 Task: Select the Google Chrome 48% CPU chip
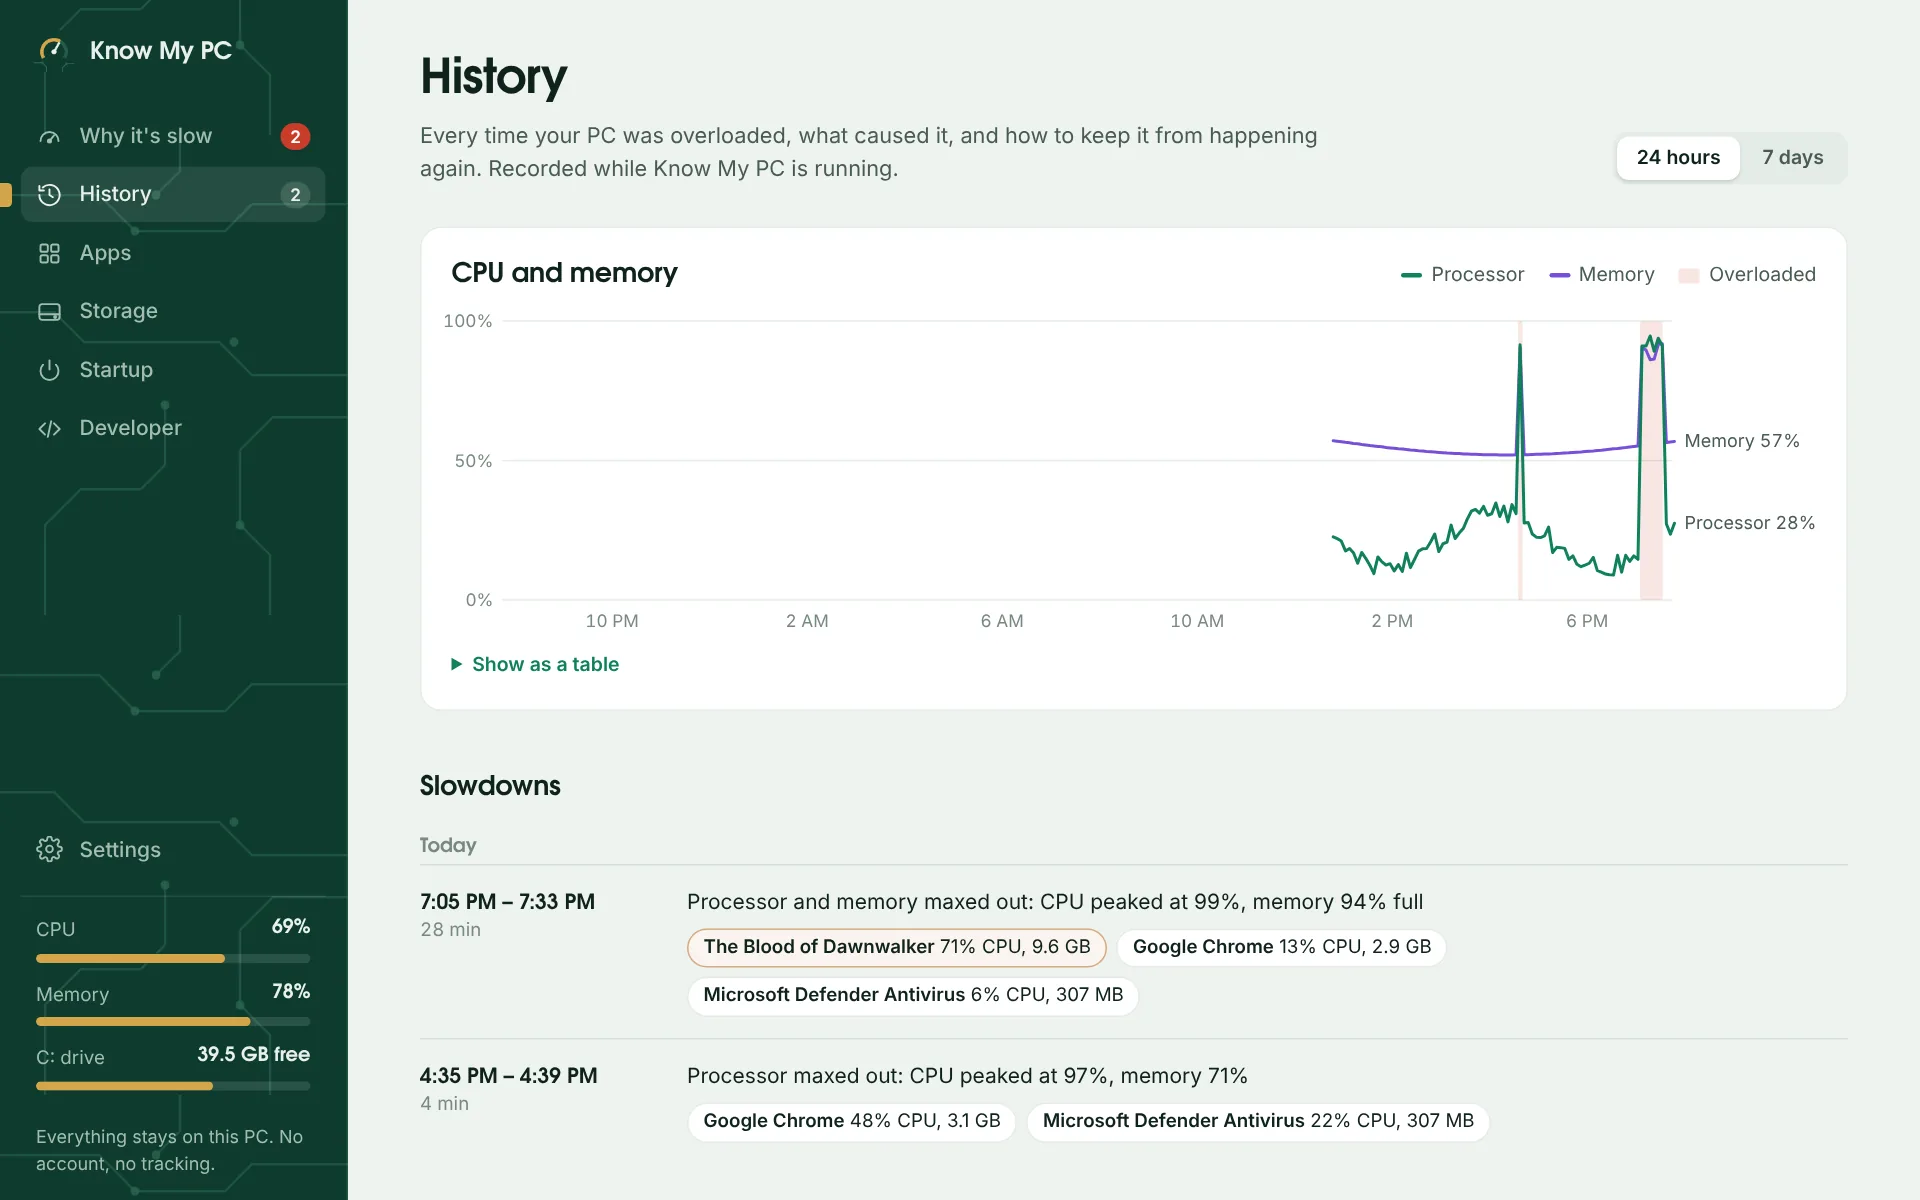(x=852, y=1122)
